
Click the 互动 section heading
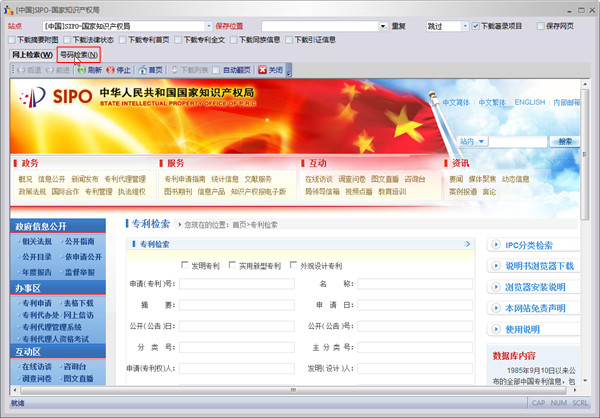pos(318,163)
